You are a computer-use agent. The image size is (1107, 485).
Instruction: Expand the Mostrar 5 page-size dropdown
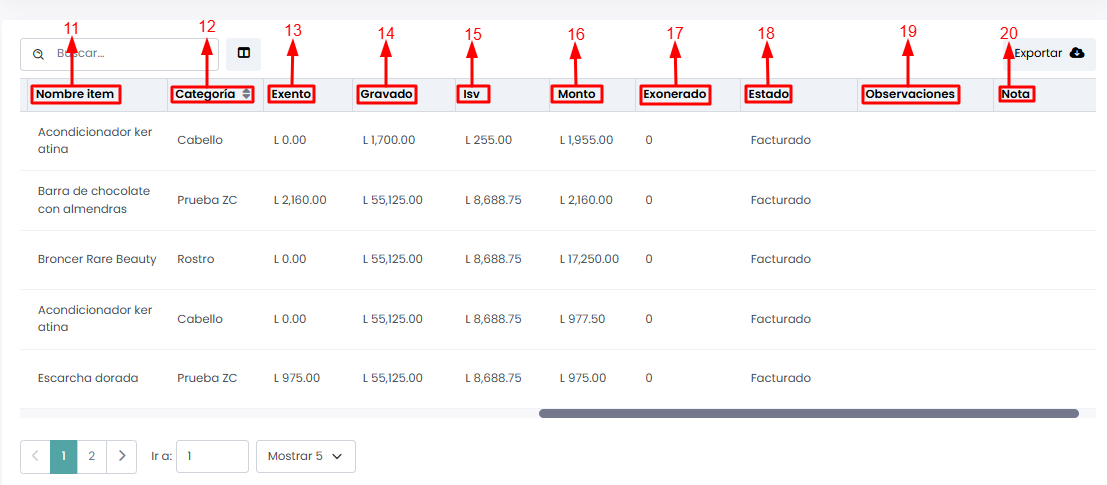(305, 456)
